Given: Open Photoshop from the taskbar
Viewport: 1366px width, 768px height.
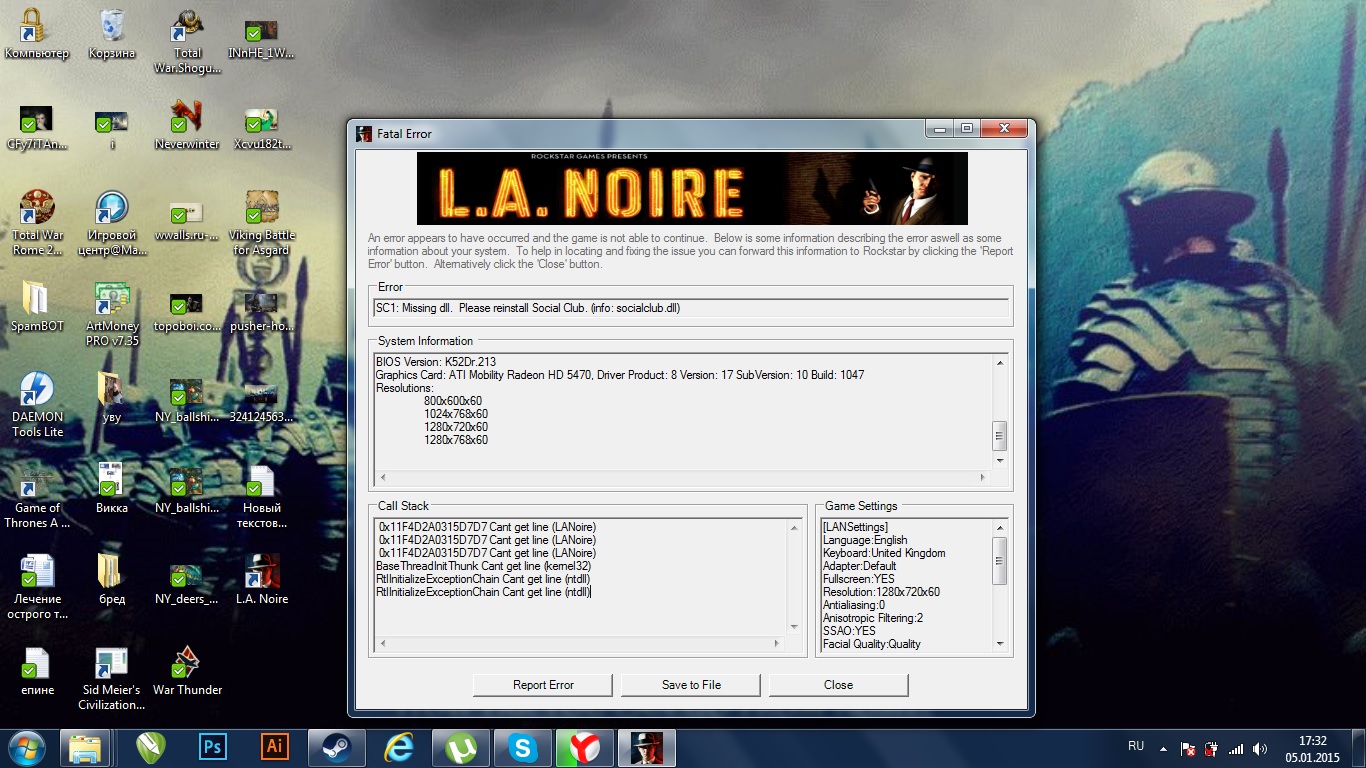Looking at the screenshot, I should (212, 748).
